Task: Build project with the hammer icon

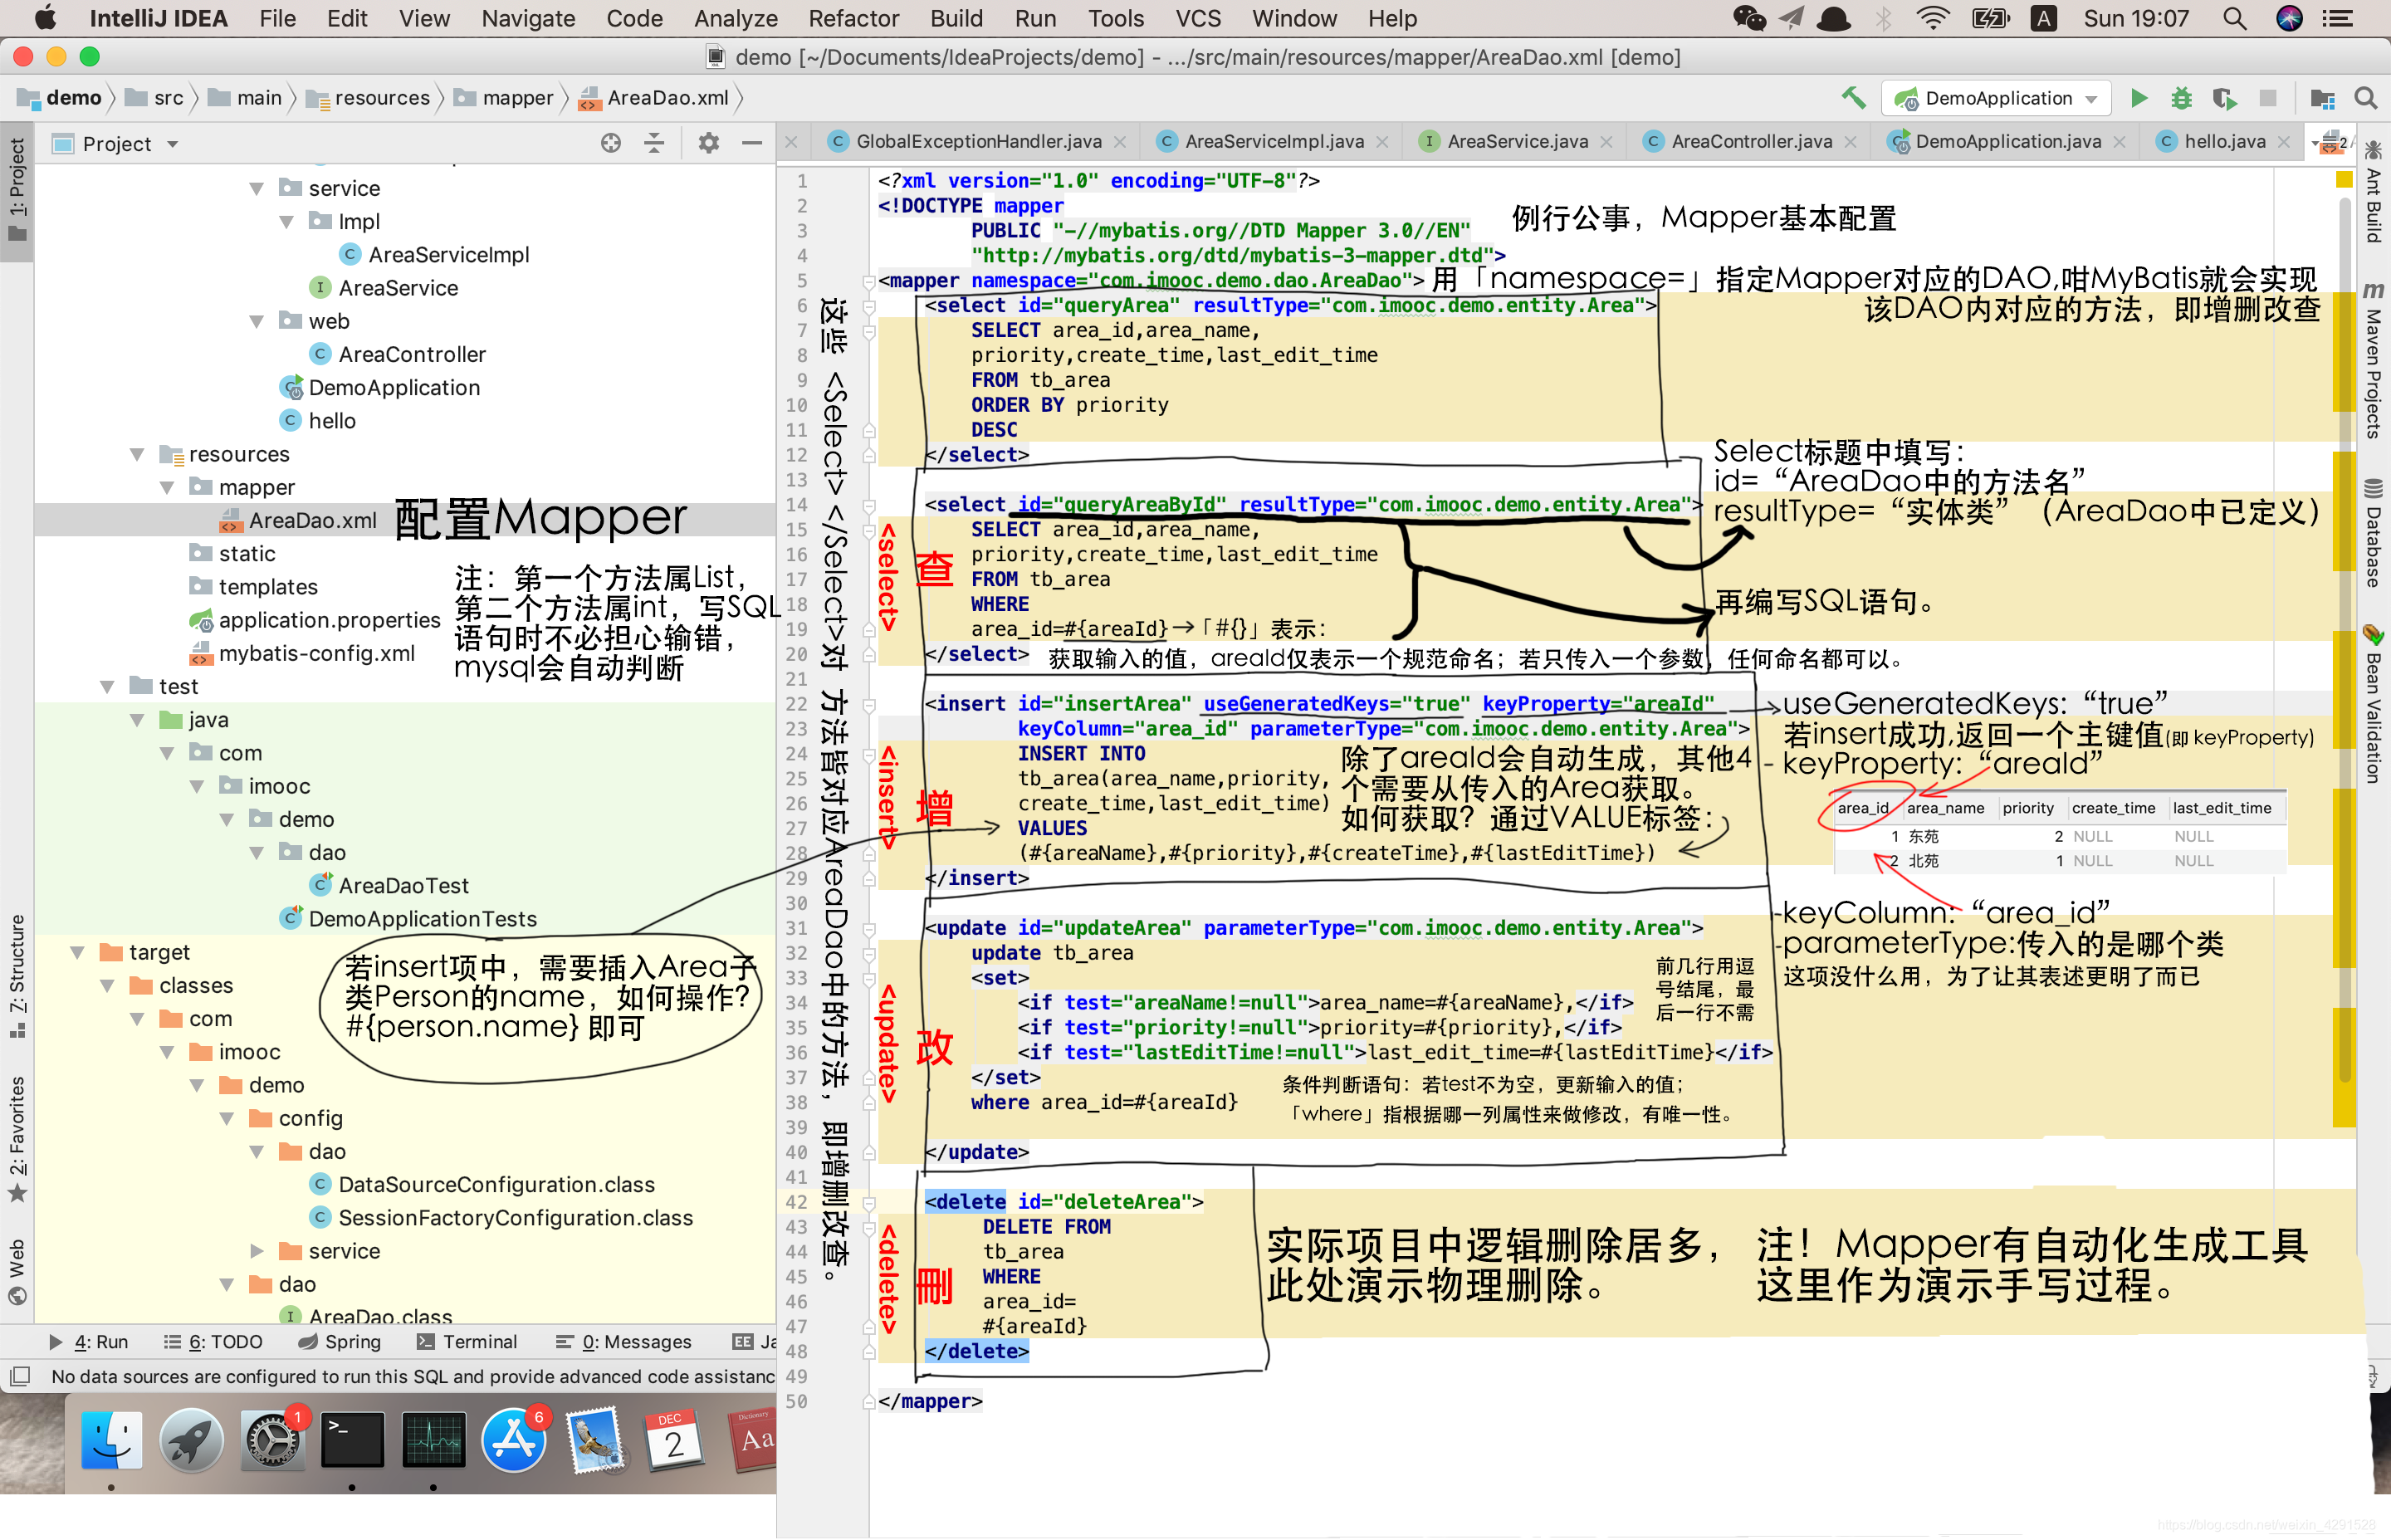Action: tap(1853, 98)
